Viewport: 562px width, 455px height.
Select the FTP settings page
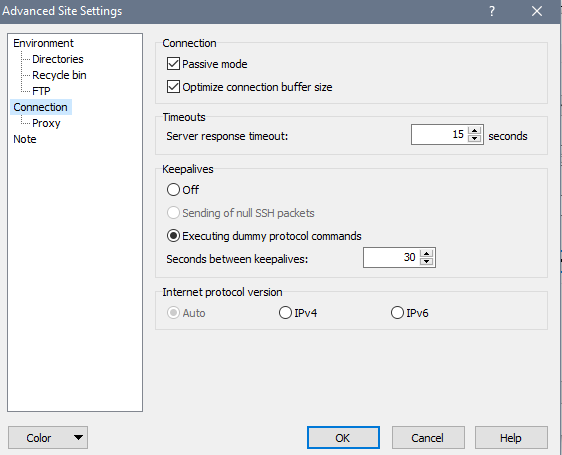click(x=41, y=91)
